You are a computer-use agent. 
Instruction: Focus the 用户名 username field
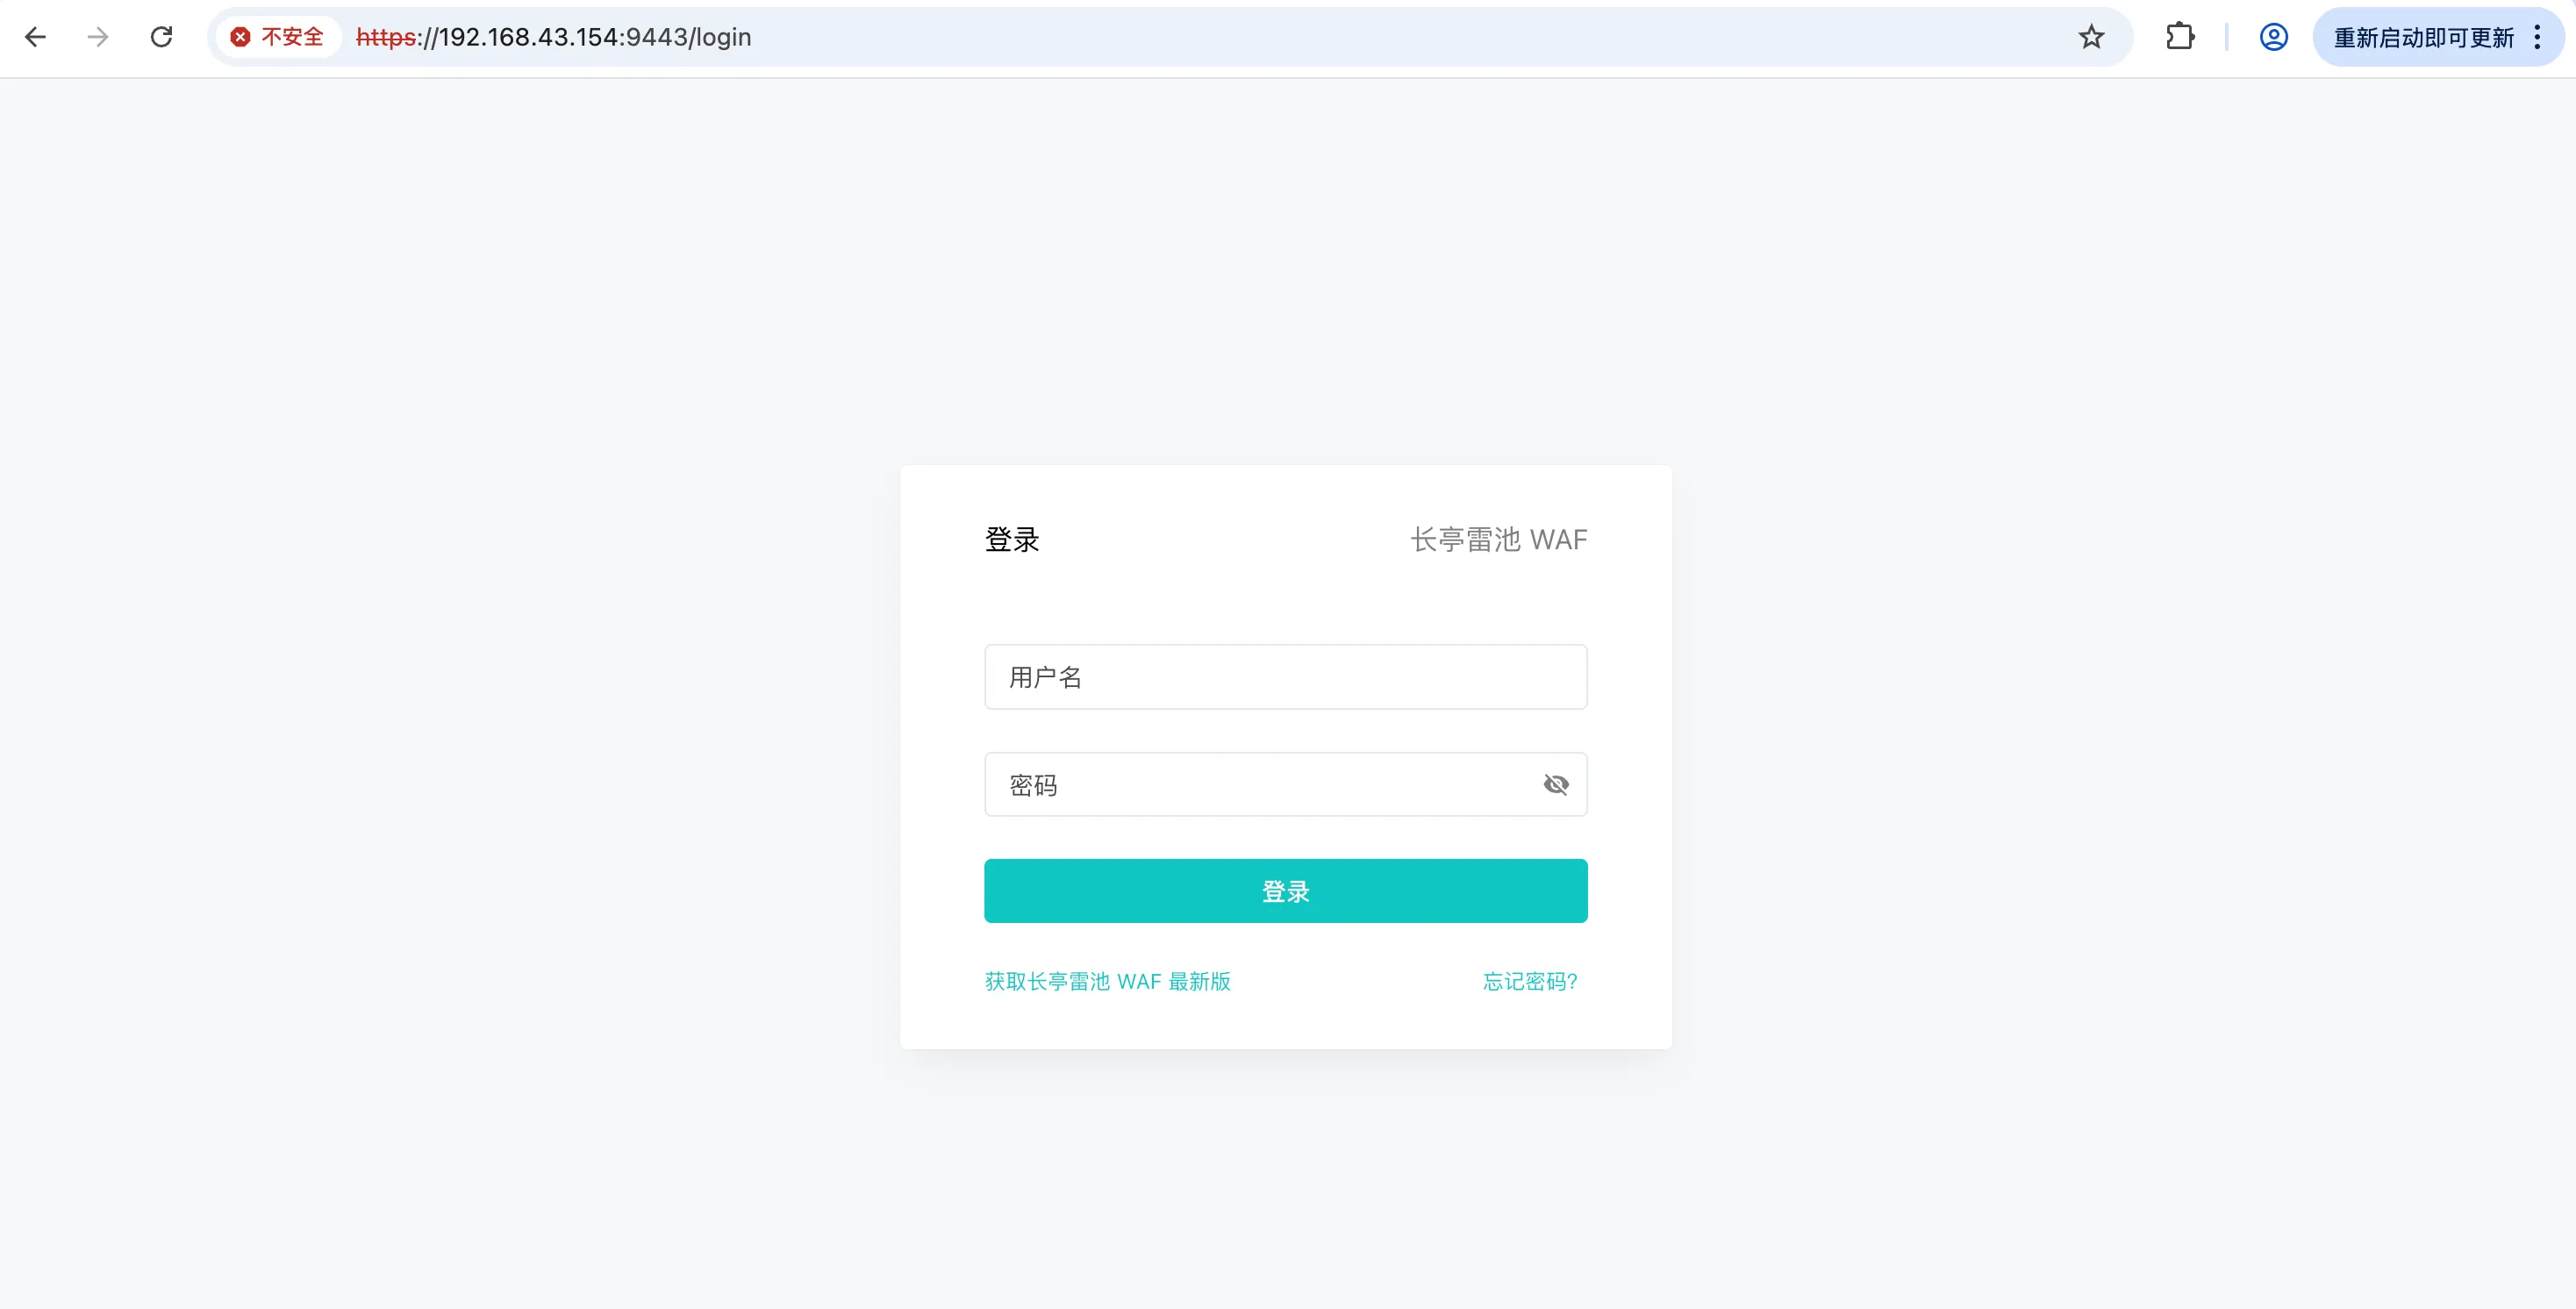(1285, 677)
